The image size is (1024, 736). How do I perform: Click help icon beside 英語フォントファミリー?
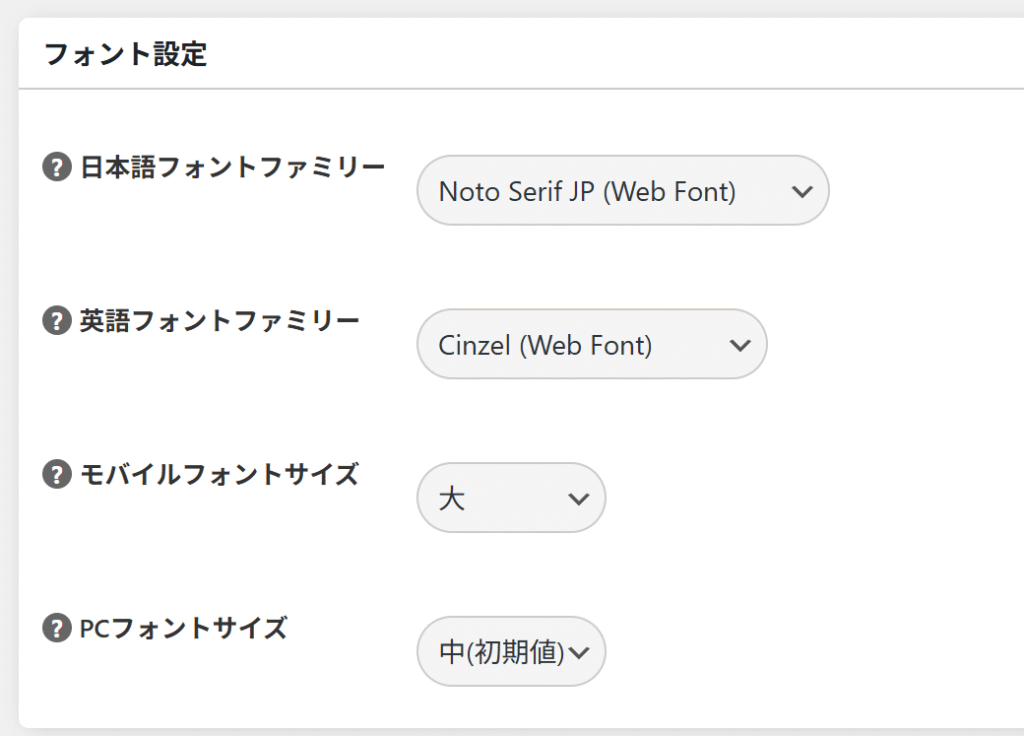coord(56,322)
